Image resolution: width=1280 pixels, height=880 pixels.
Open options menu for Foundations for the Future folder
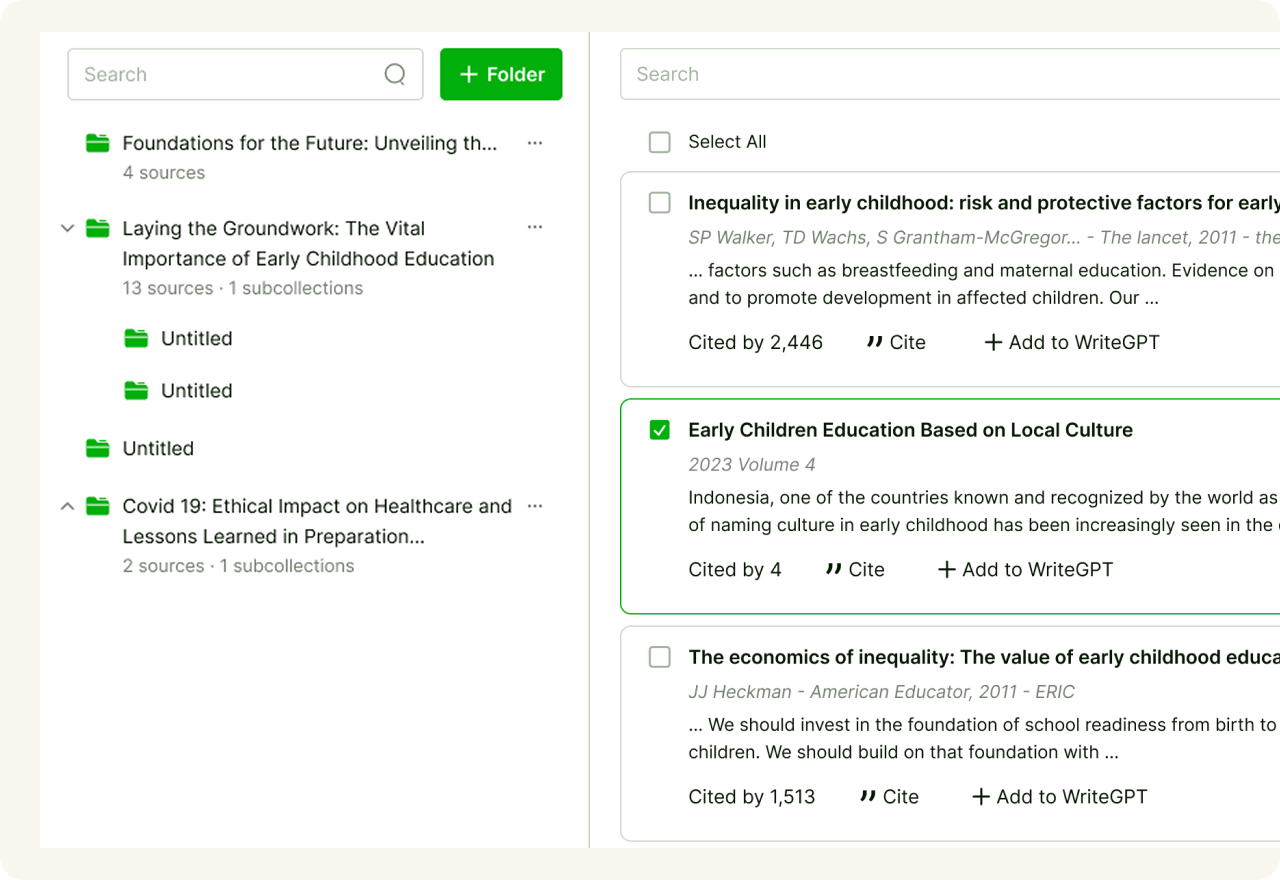click(x=535, y=143)
